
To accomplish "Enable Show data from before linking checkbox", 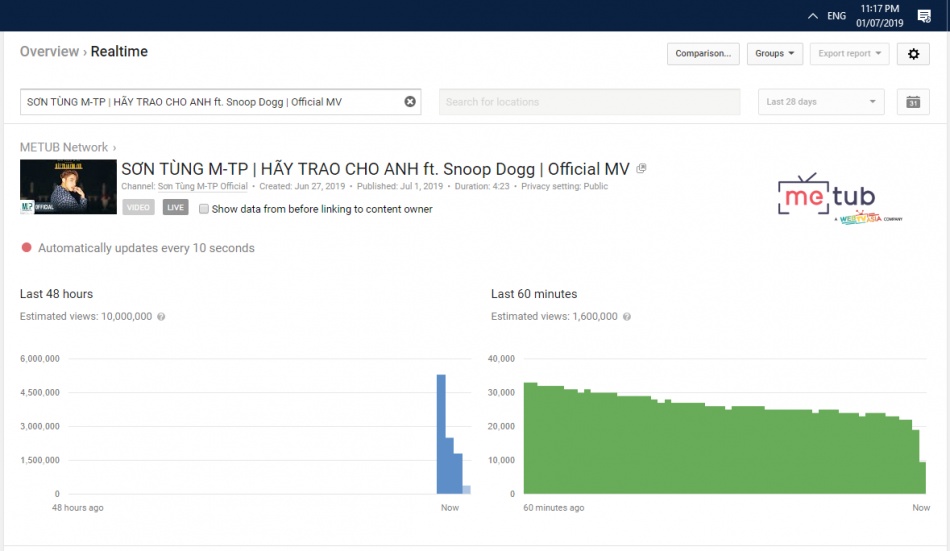I will click(204, 209).
